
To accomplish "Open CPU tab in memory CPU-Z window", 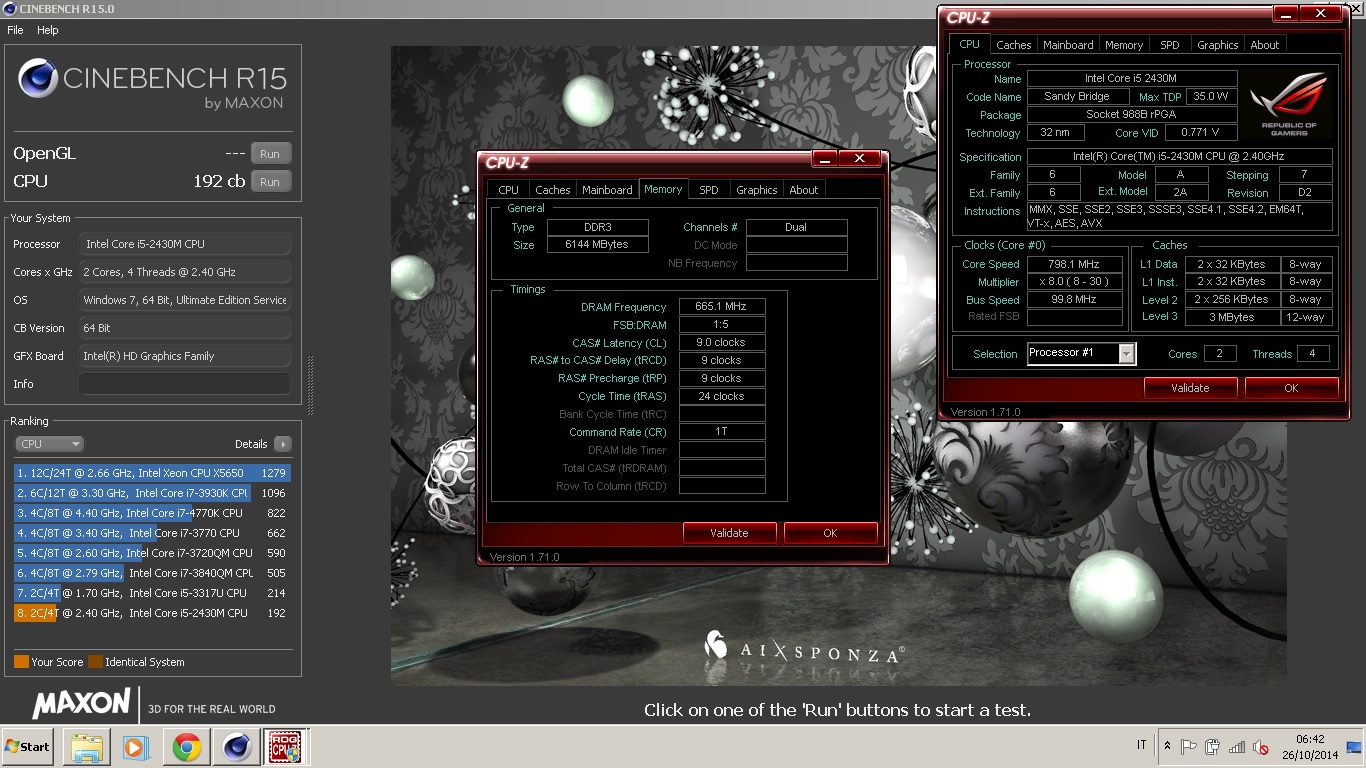I will 509,190.
